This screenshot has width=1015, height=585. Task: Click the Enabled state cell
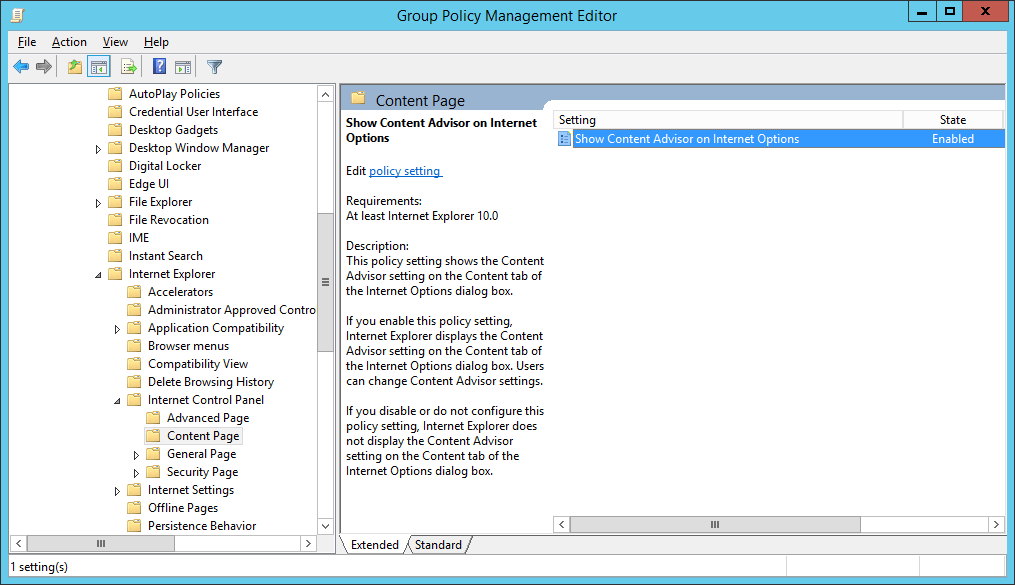pos(953,138)
